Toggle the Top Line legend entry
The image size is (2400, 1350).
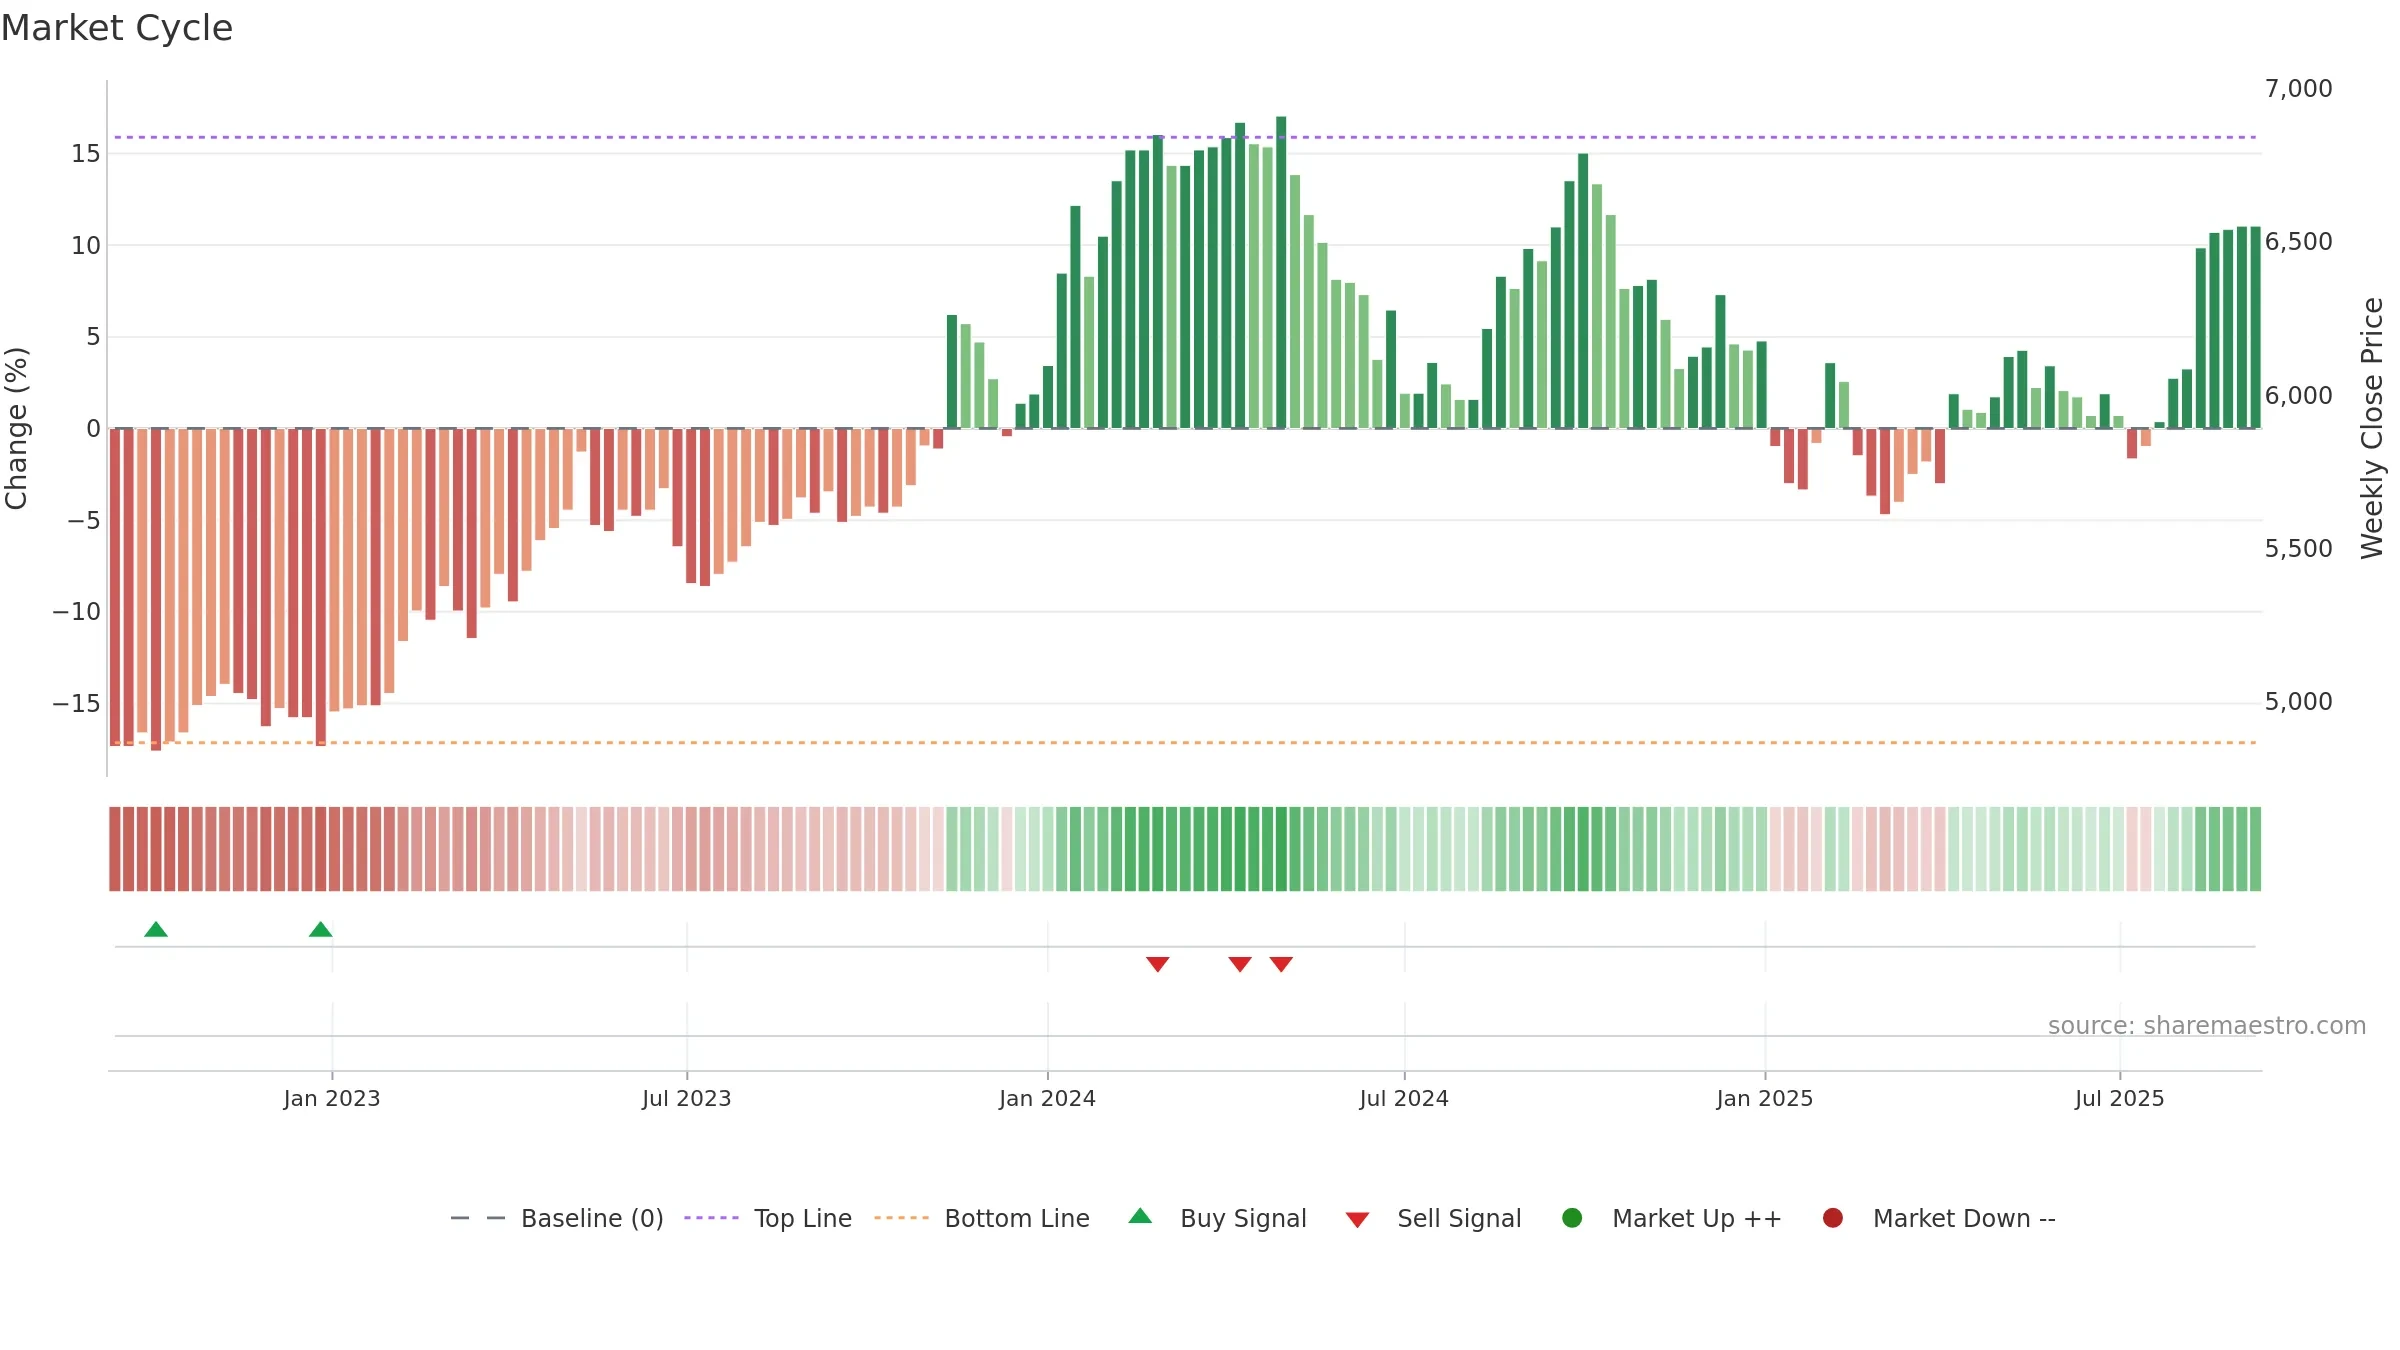768,1218
